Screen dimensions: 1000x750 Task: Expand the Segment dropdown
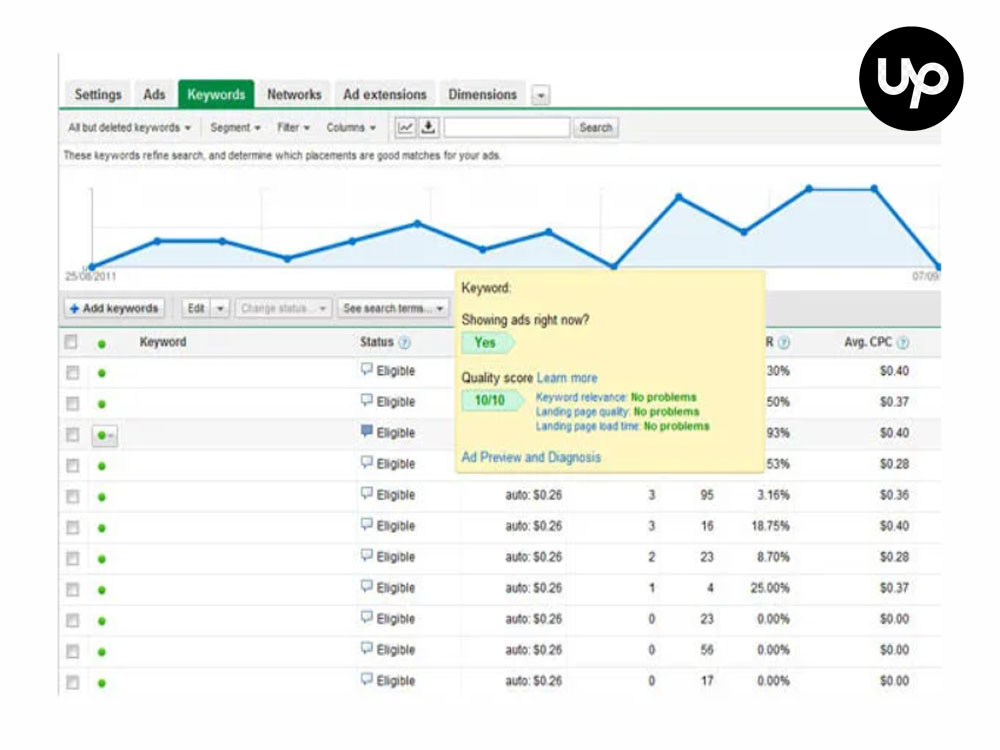tap(235, 128)
